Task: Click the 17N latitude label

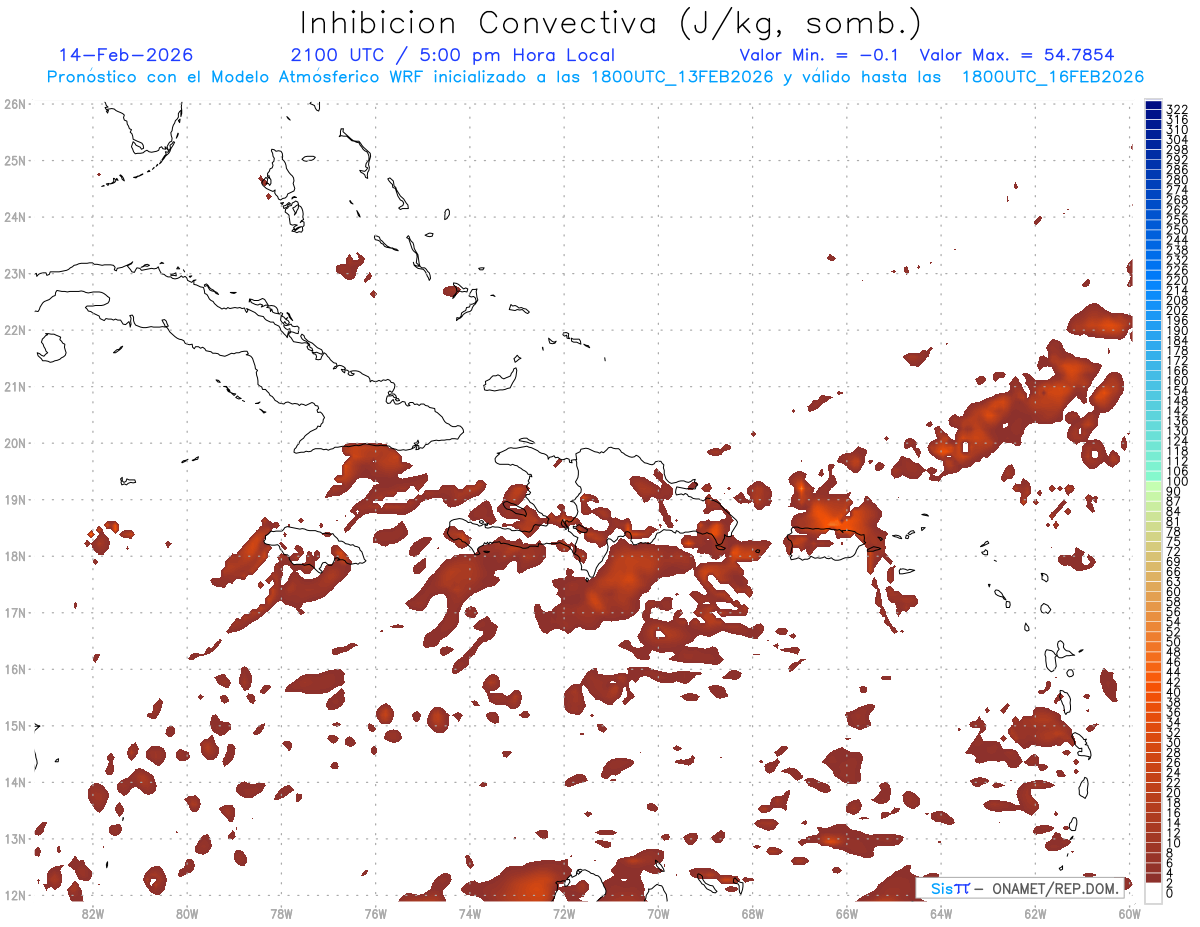Action: (14, 612)
